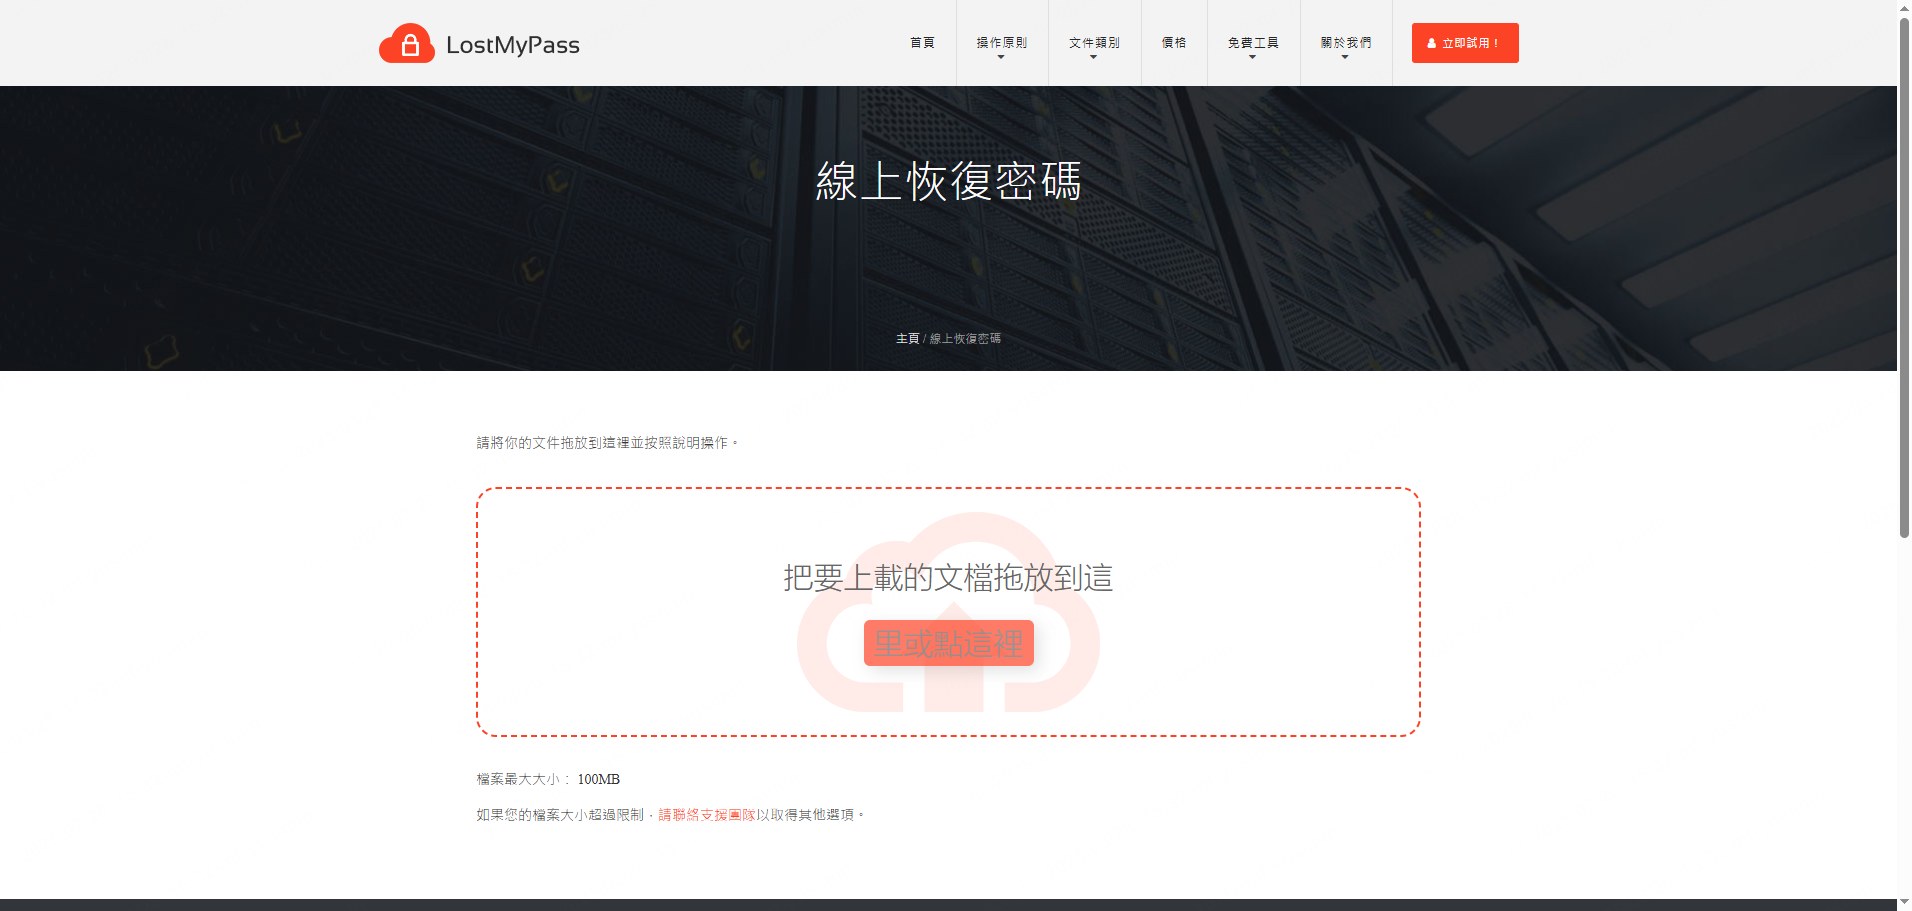Go to the 首頁 menu item

pyautogui.click(x=922, y=43)
